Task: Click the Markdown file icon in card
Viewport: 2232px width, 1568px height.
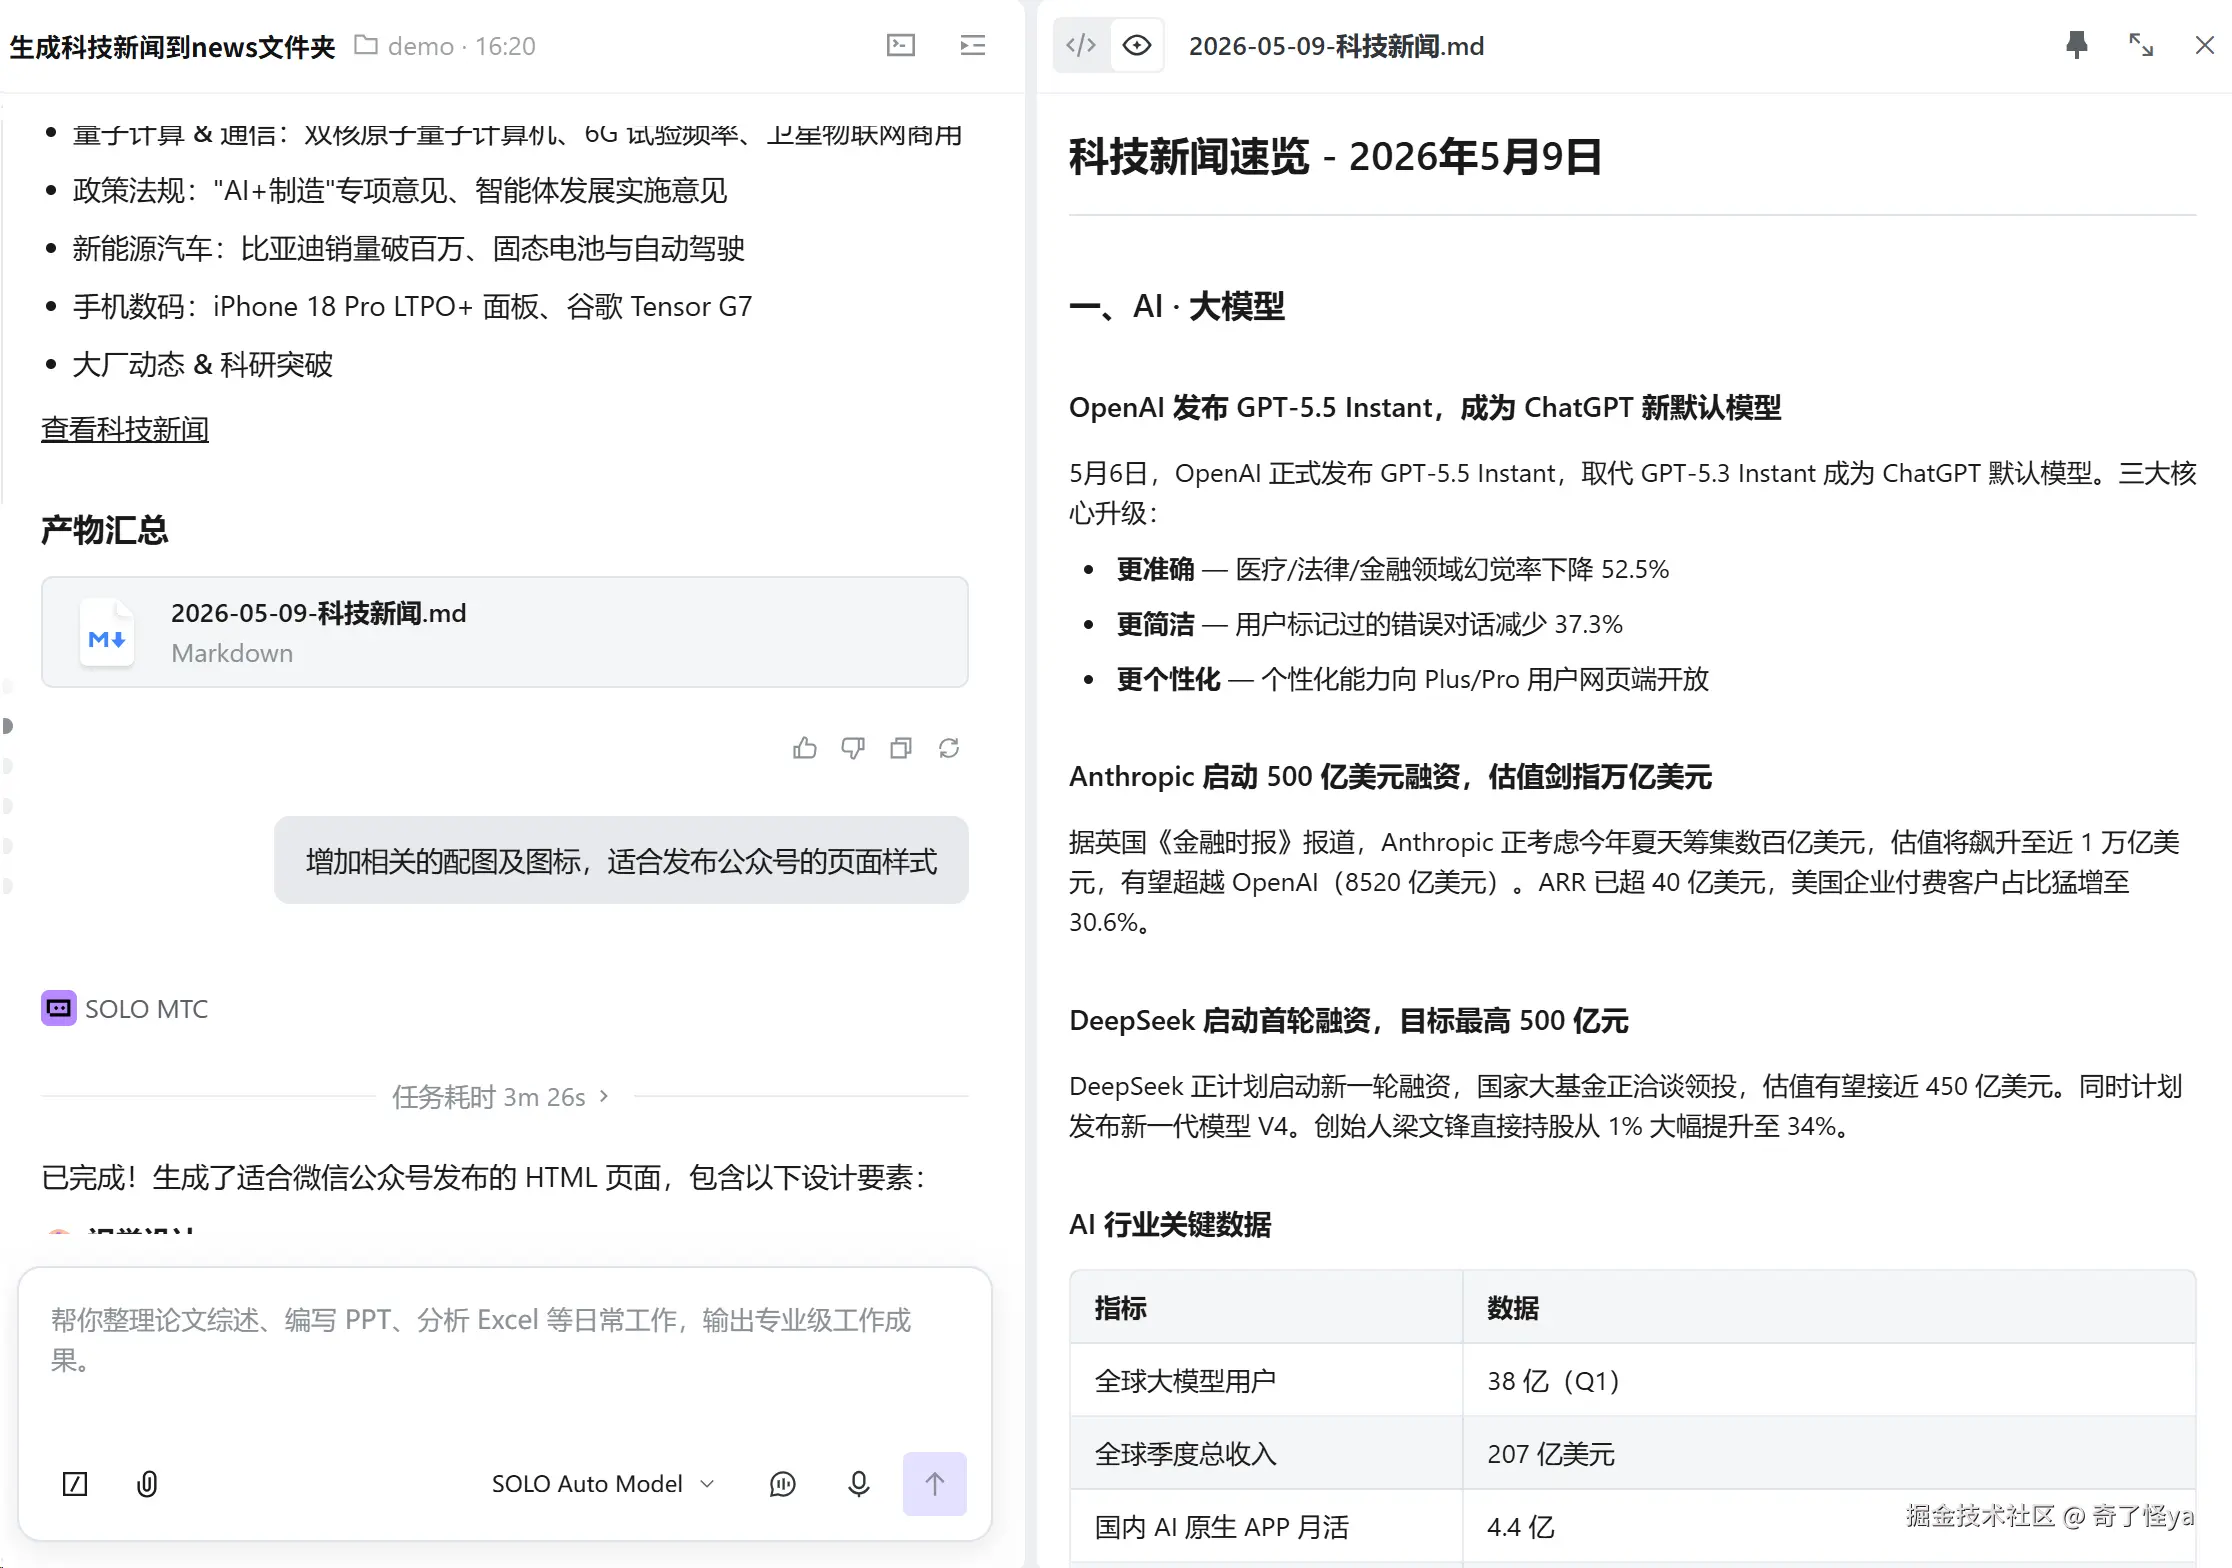Action: (107, 632)
